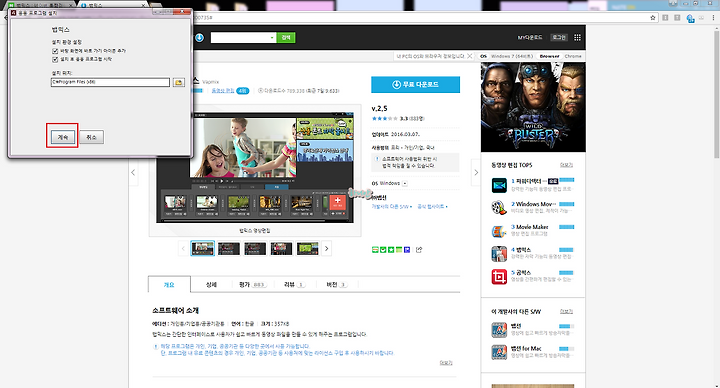This screenshot has width=720, height=388.
Task: Dismiss the PC OS info notice with X
Action: [x=469, y=56]
